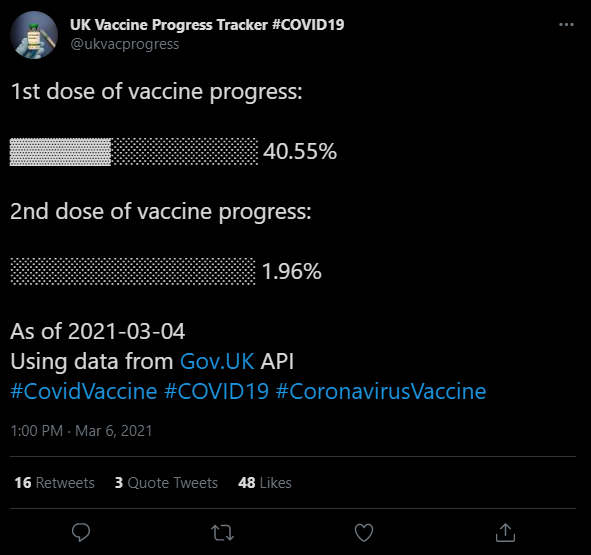Click the 1st dose progress bar
Image resolution: width=591 pixels, height=555 pixels.
click(x=134, y=152)
